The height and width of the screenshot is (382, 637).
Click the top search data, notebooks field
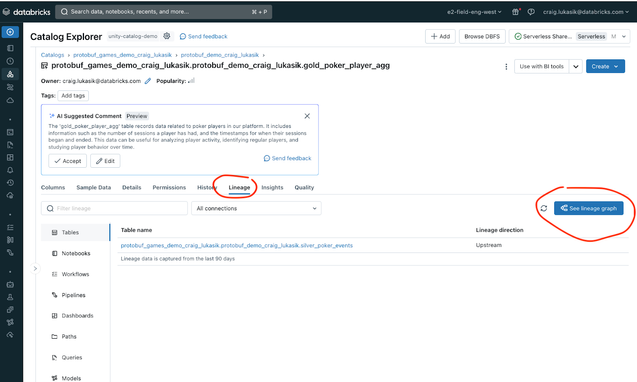click(x=164, y=12)
